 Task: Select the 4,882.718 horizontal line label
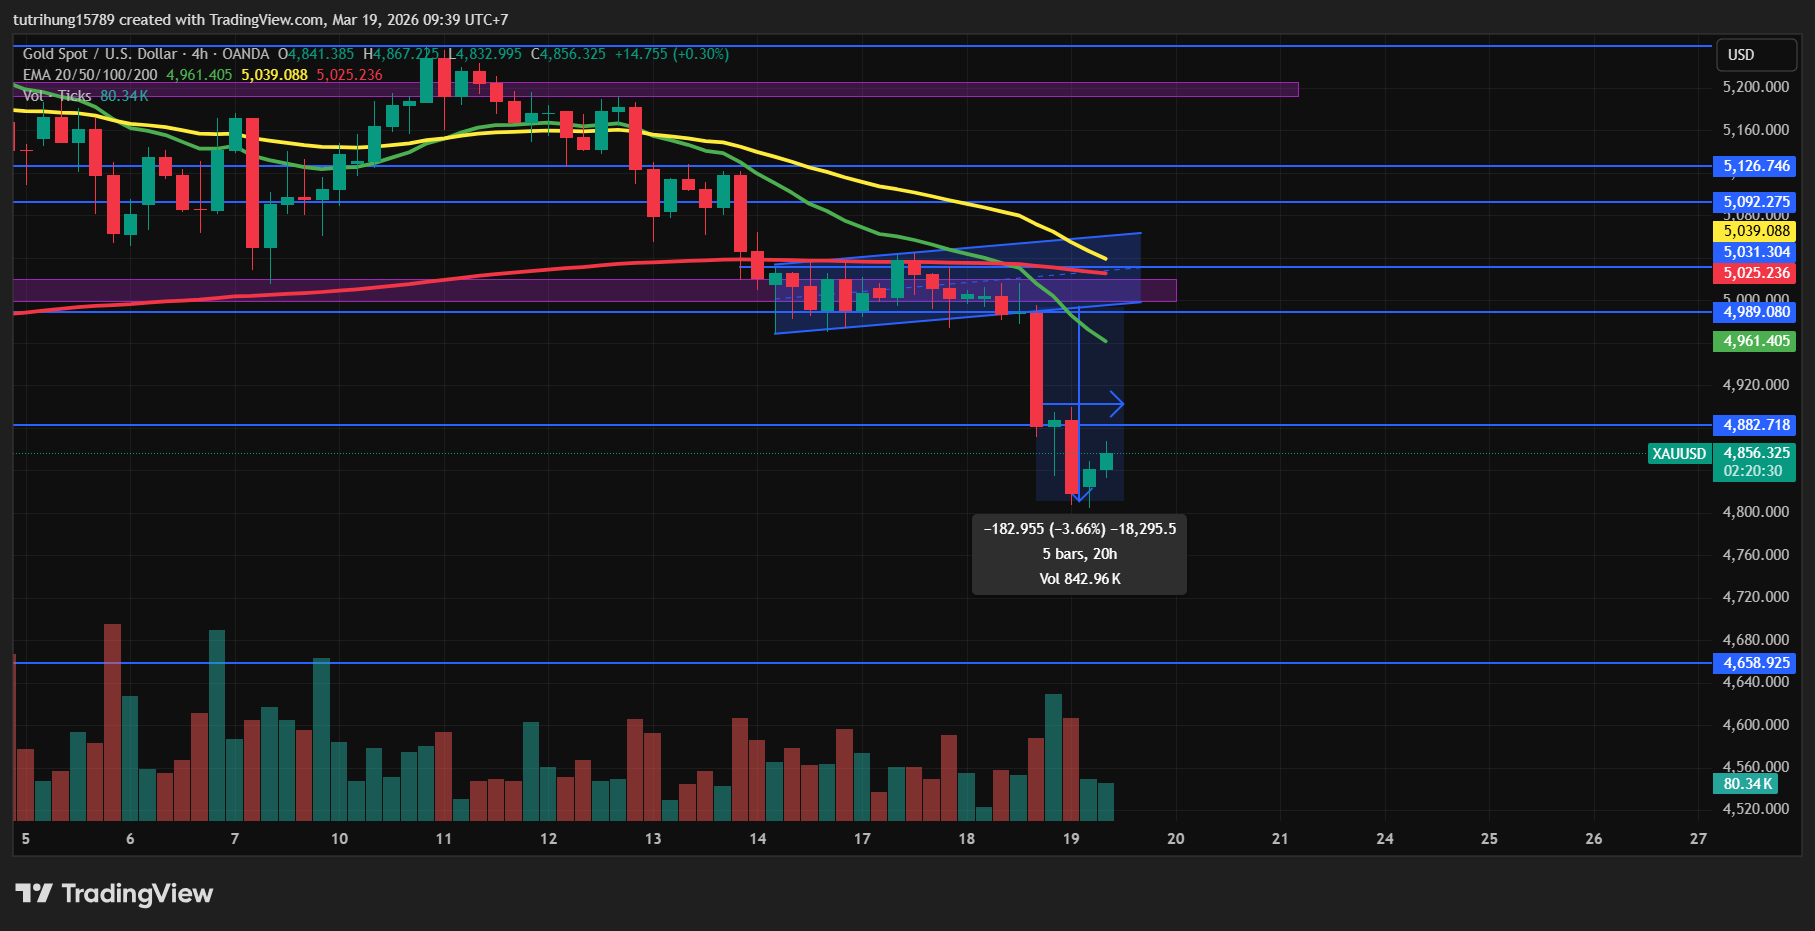1755,425
